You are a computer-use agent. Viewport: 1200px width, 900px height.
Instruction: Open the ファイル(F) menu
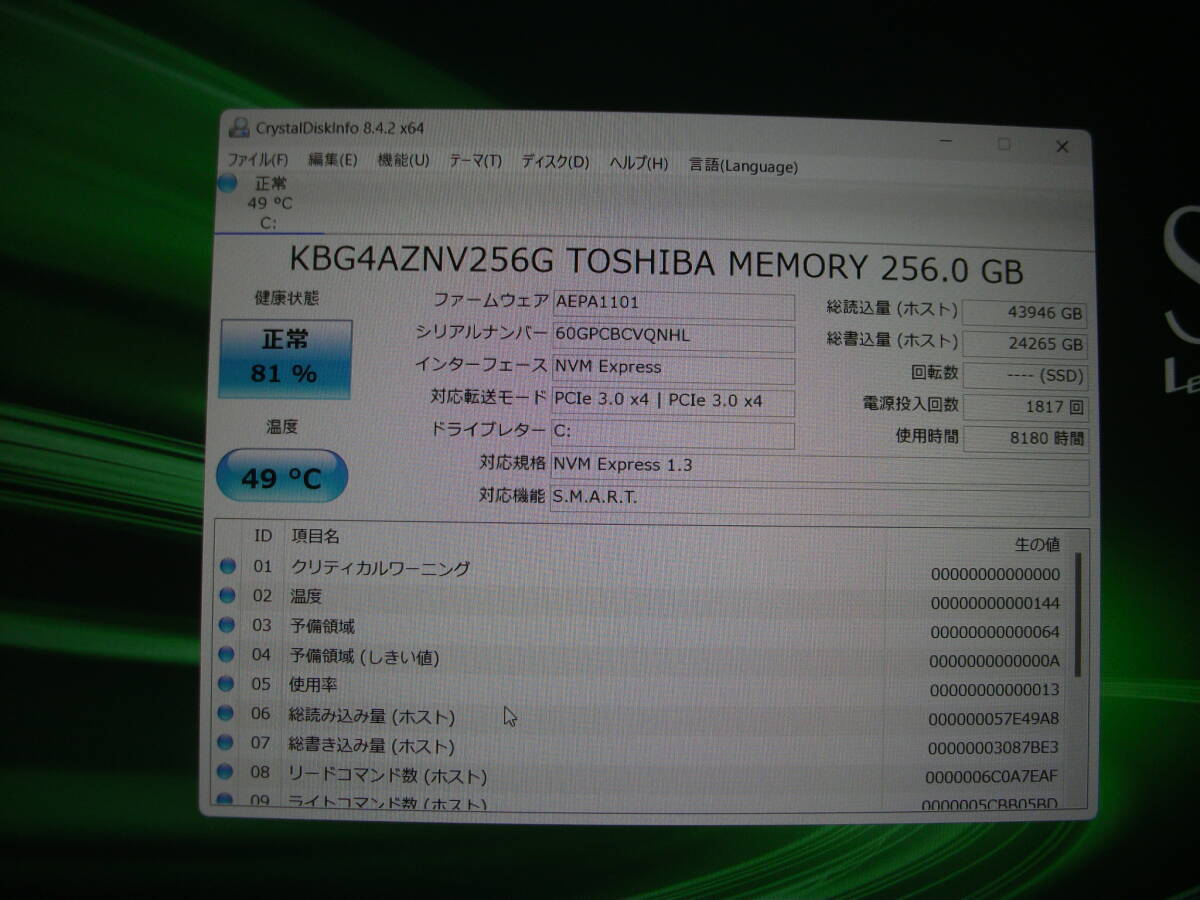pos(257,160)
